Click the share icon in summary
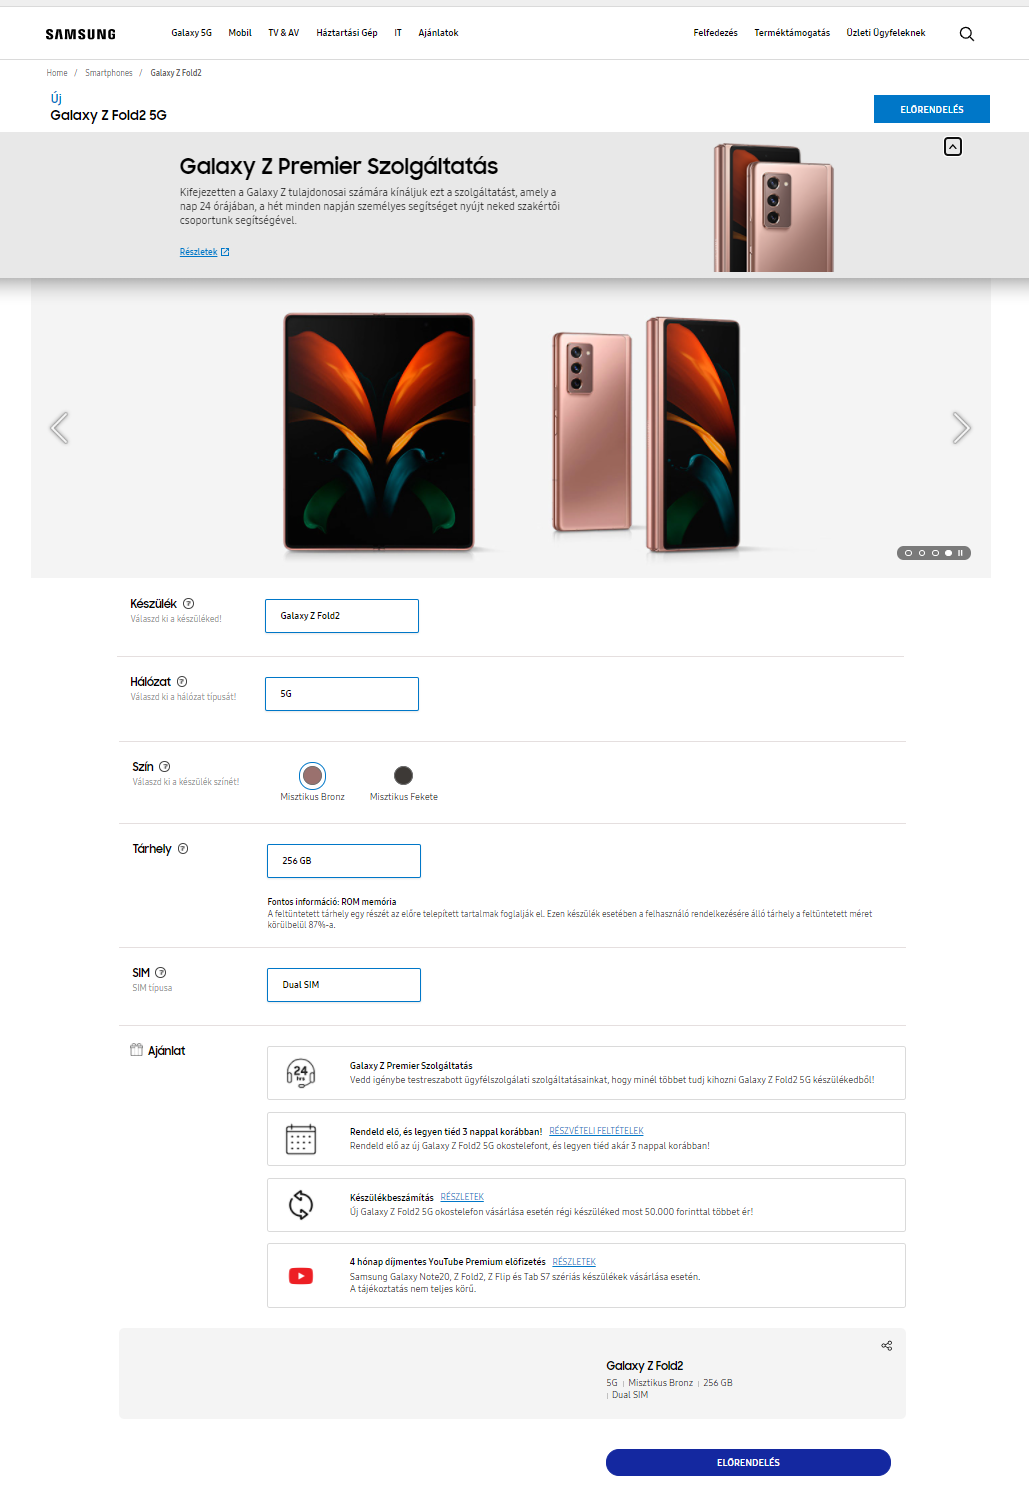1029x1505 pixels. tap(886, 1346)
